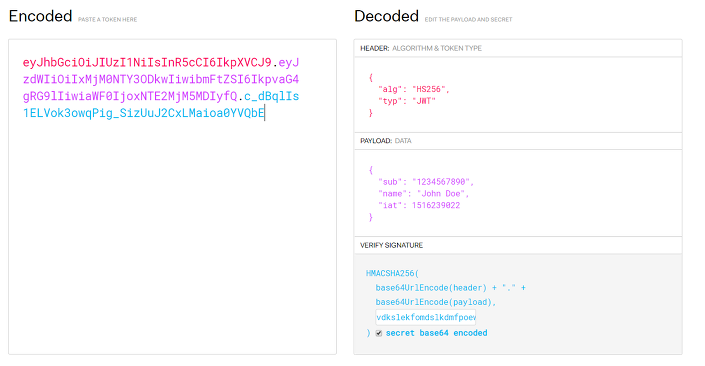Screen dimensions: 705x366
Task: Click the HEADER: ALGORITHM & TOKEN TYPE label
Action: 421,48
